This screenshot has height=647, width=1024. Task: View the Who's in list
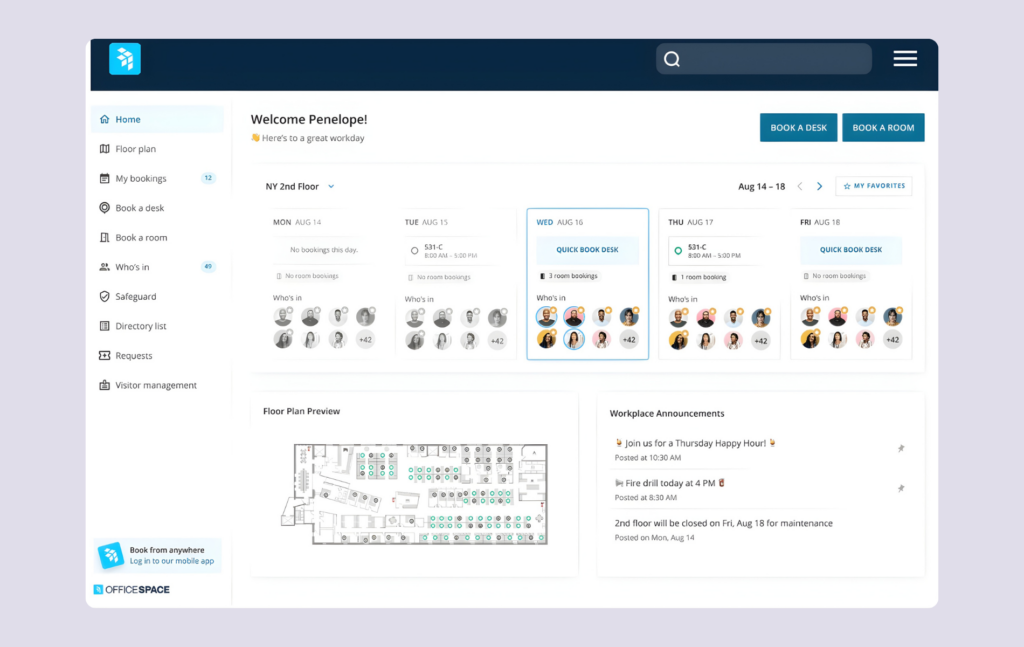click(133, 267)
